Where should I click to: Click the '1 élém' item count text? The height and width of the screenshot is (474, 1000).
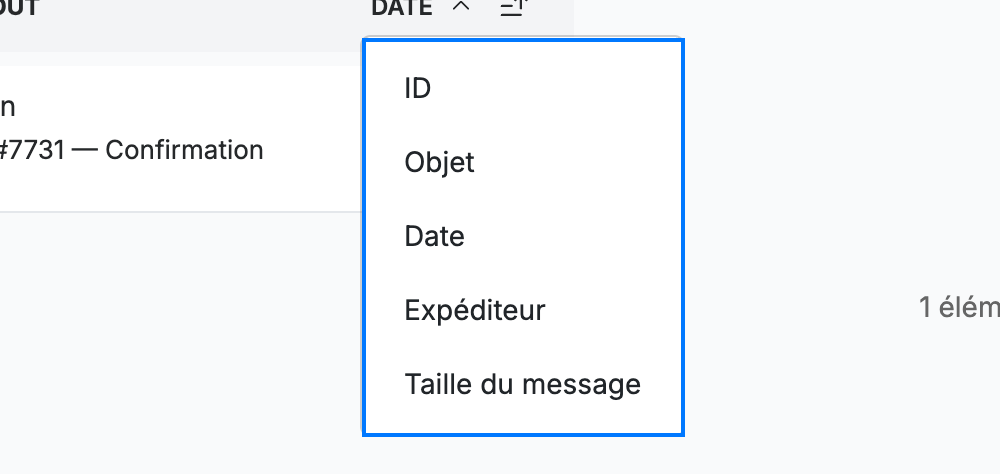coord(959,307)
